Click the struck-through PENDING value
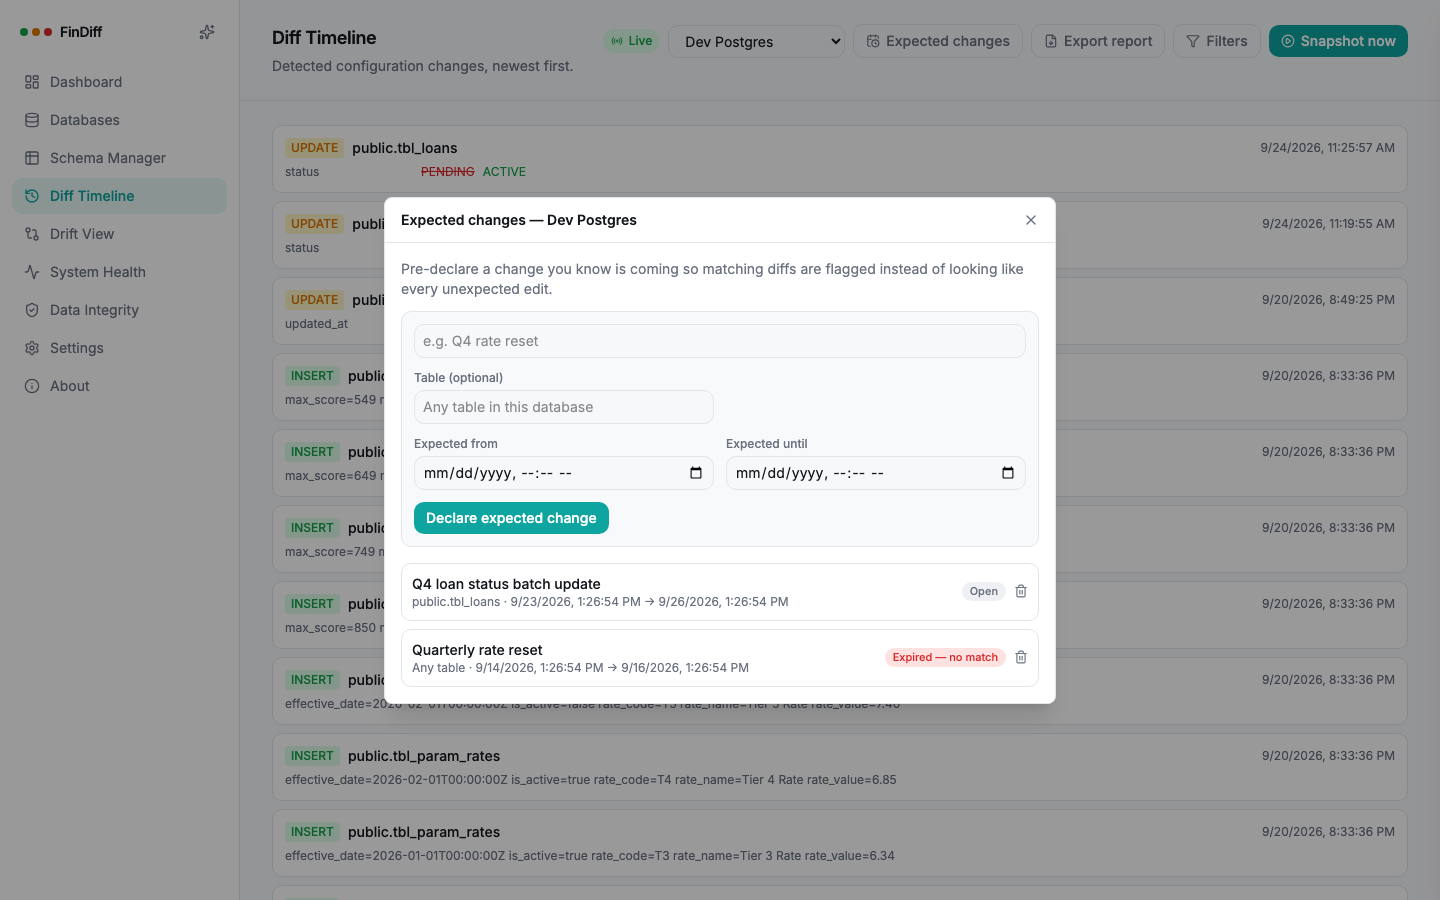Image resolution: width=1440 pixels, height=900 pixels. (x=448, y=172)
